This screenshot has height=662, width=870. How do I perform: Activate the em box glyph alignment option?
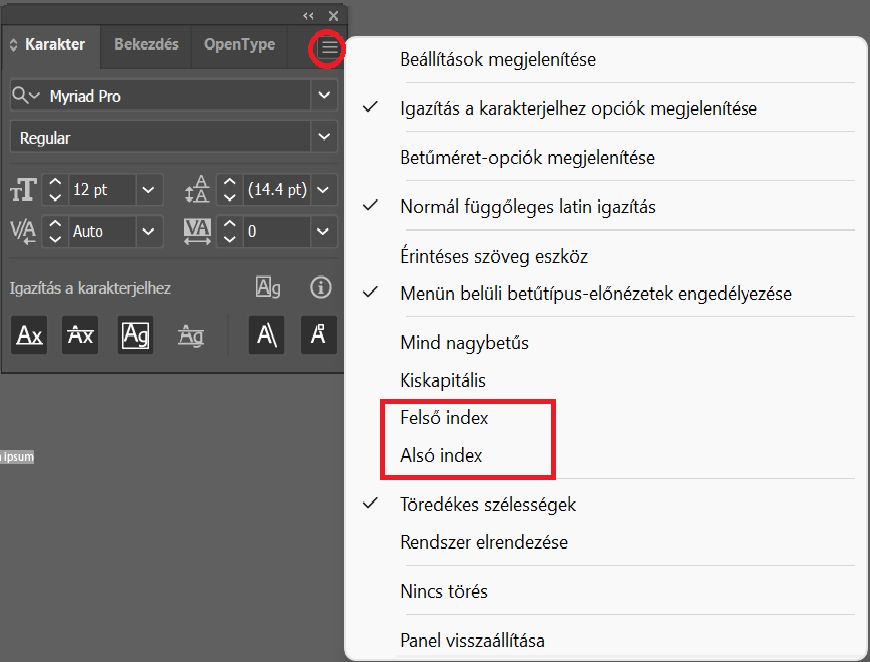click(x=135, y=335)
